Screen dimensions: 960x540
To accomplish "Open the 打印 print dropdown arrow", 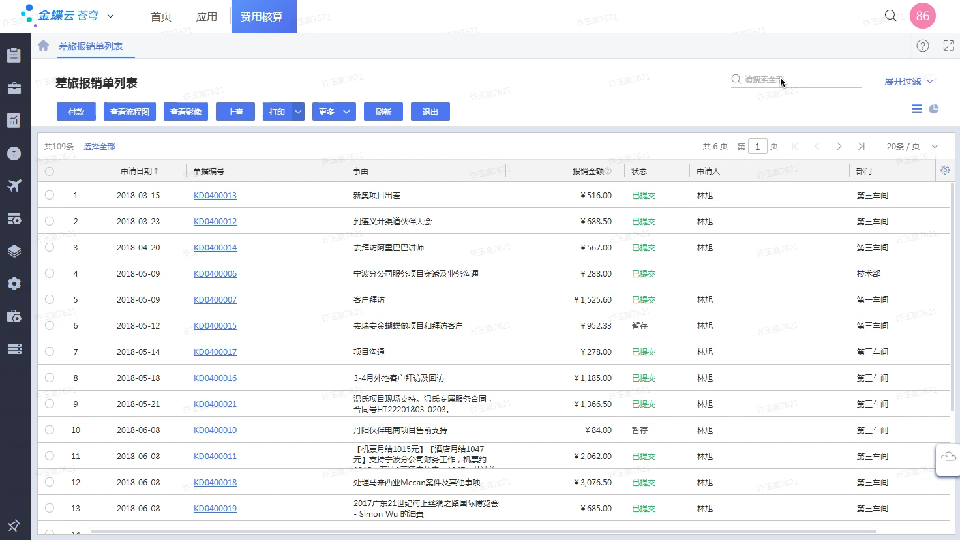I will (298, 111).
